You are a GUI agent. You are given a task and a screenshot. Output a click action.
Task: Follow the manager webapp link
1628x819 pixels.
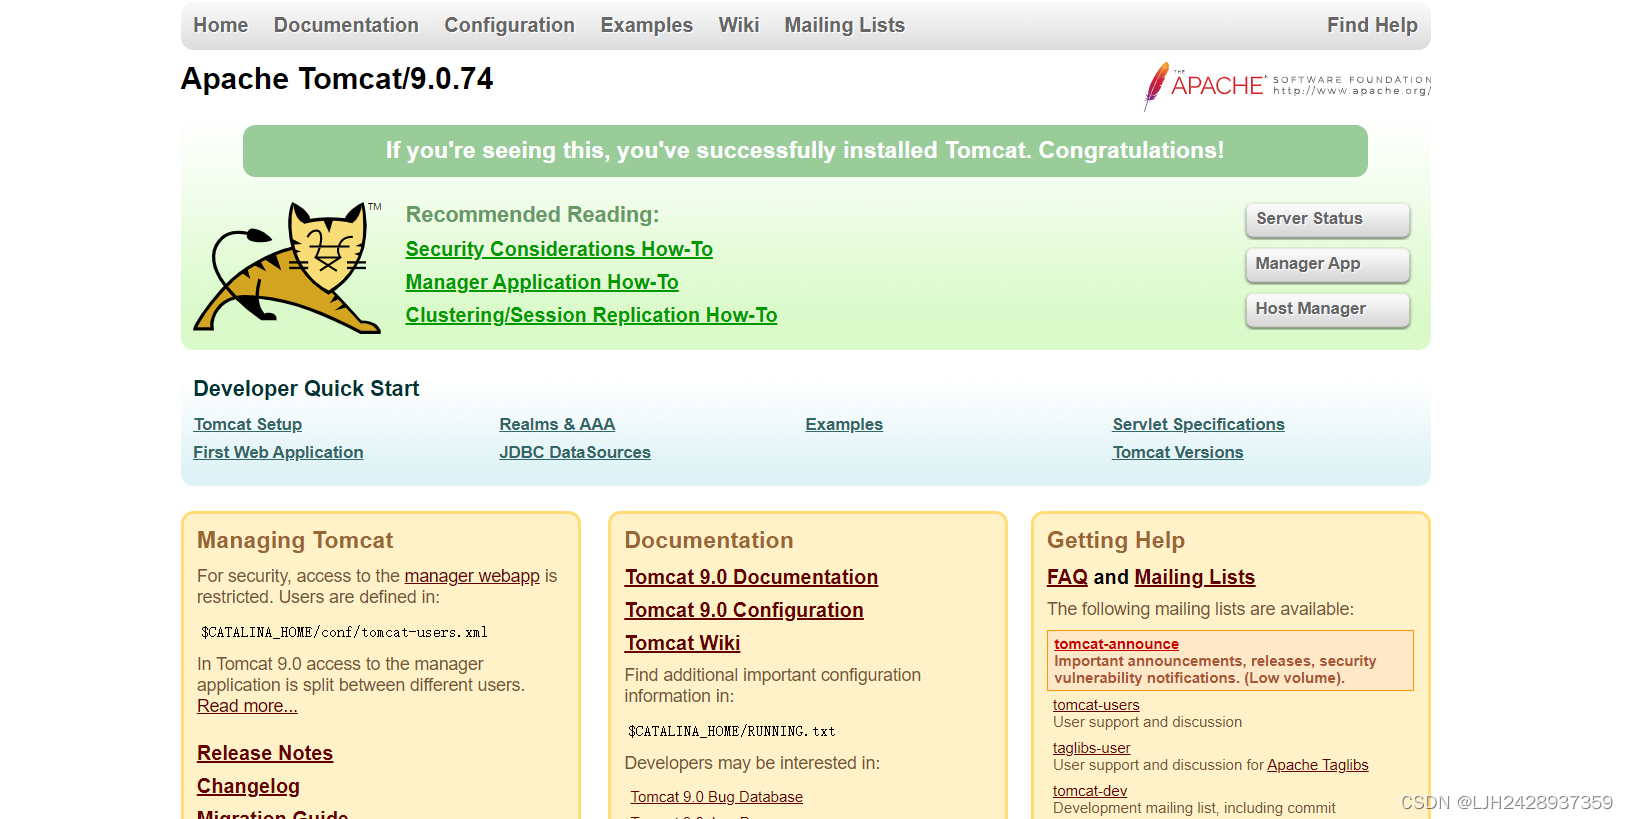[x=472, y=576]
